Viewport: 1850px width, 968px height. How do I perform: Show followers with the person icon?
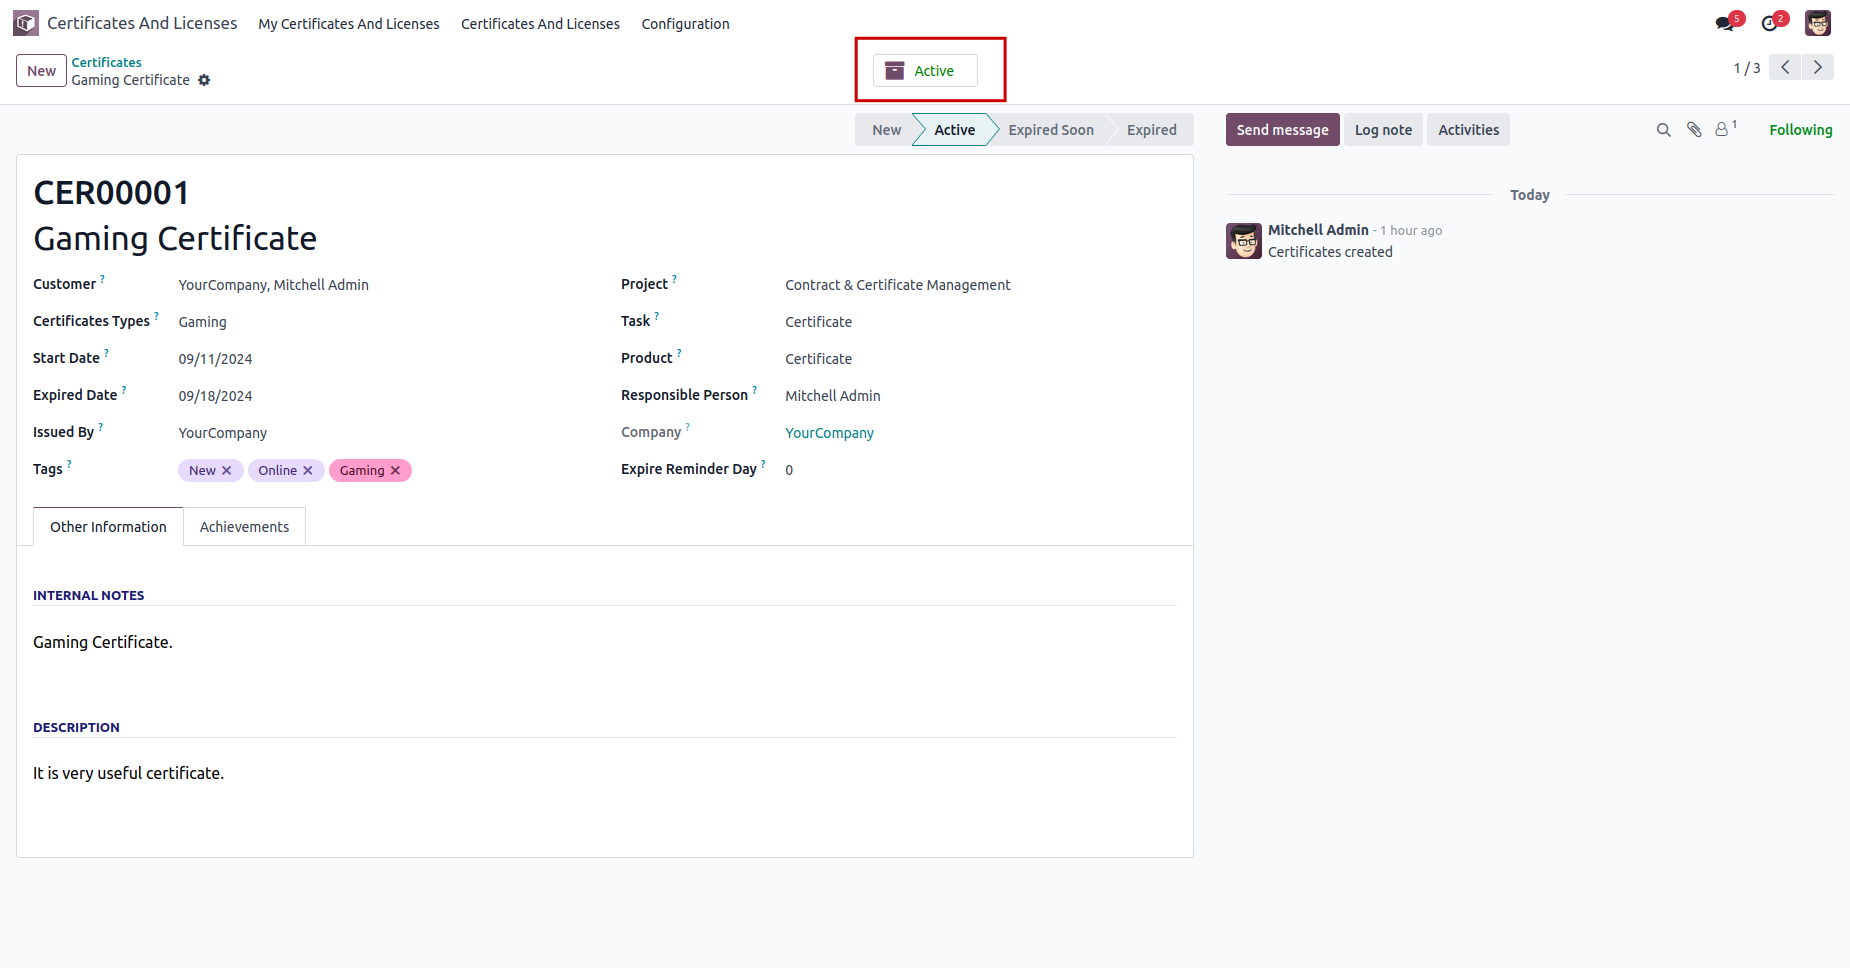click(1723, 130)
